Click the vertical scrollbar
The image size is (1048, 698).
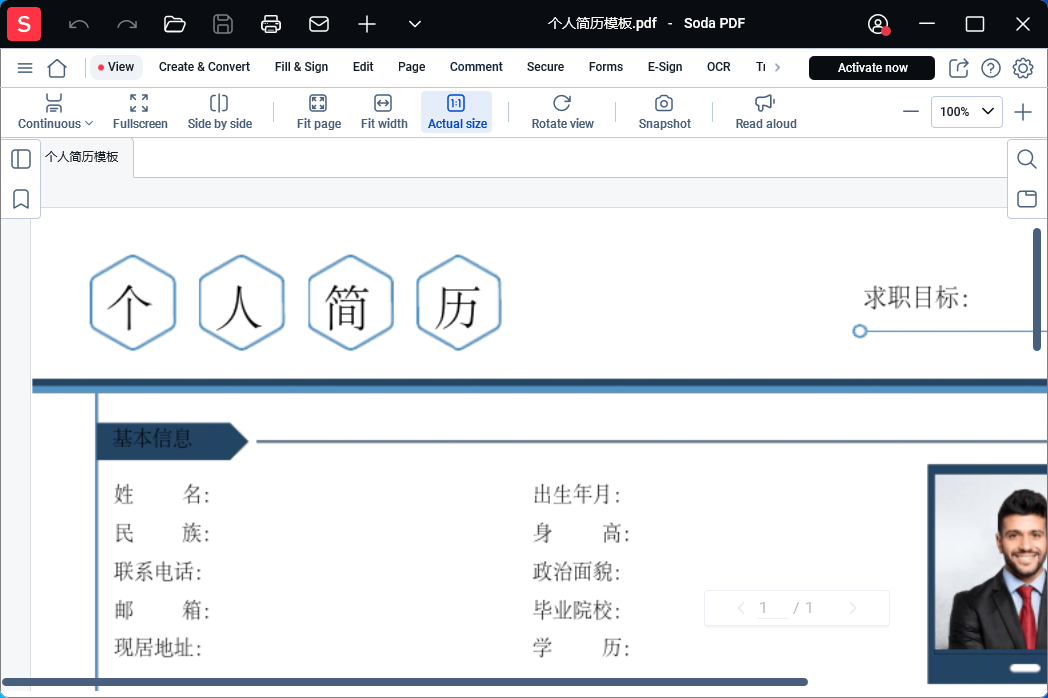[1037, 289]
